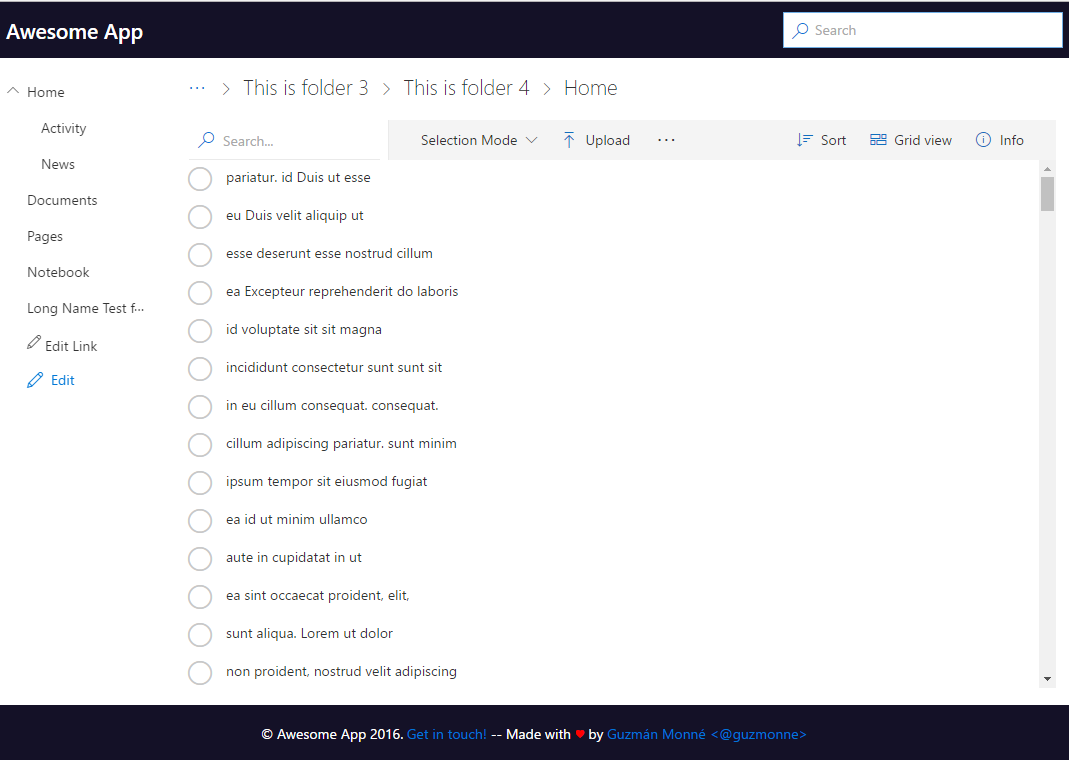Click the Info circle icon
This screenshot has width=1069, height=760.
983,140
